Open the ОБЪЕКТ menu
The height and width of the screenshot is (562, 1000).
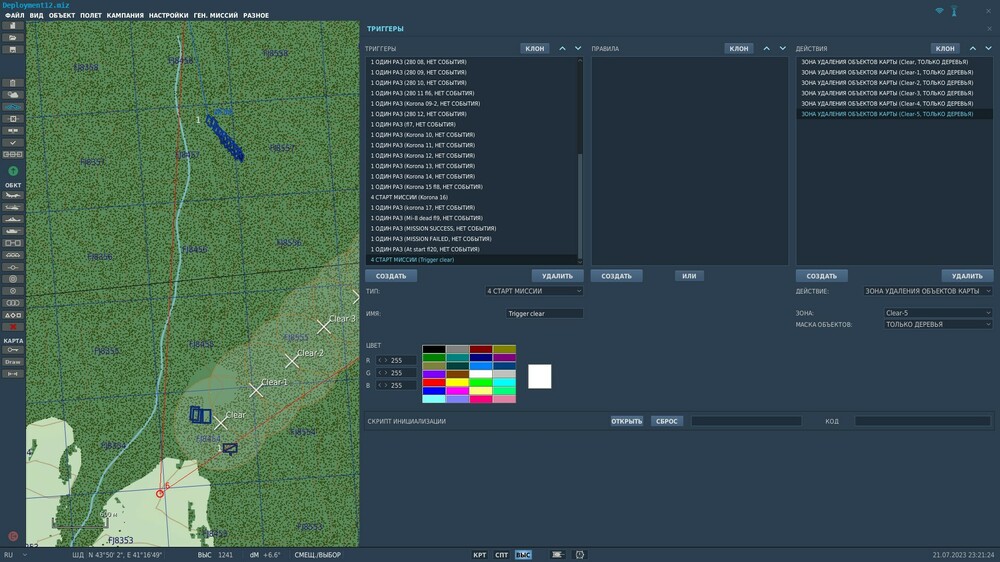(62, 15)
